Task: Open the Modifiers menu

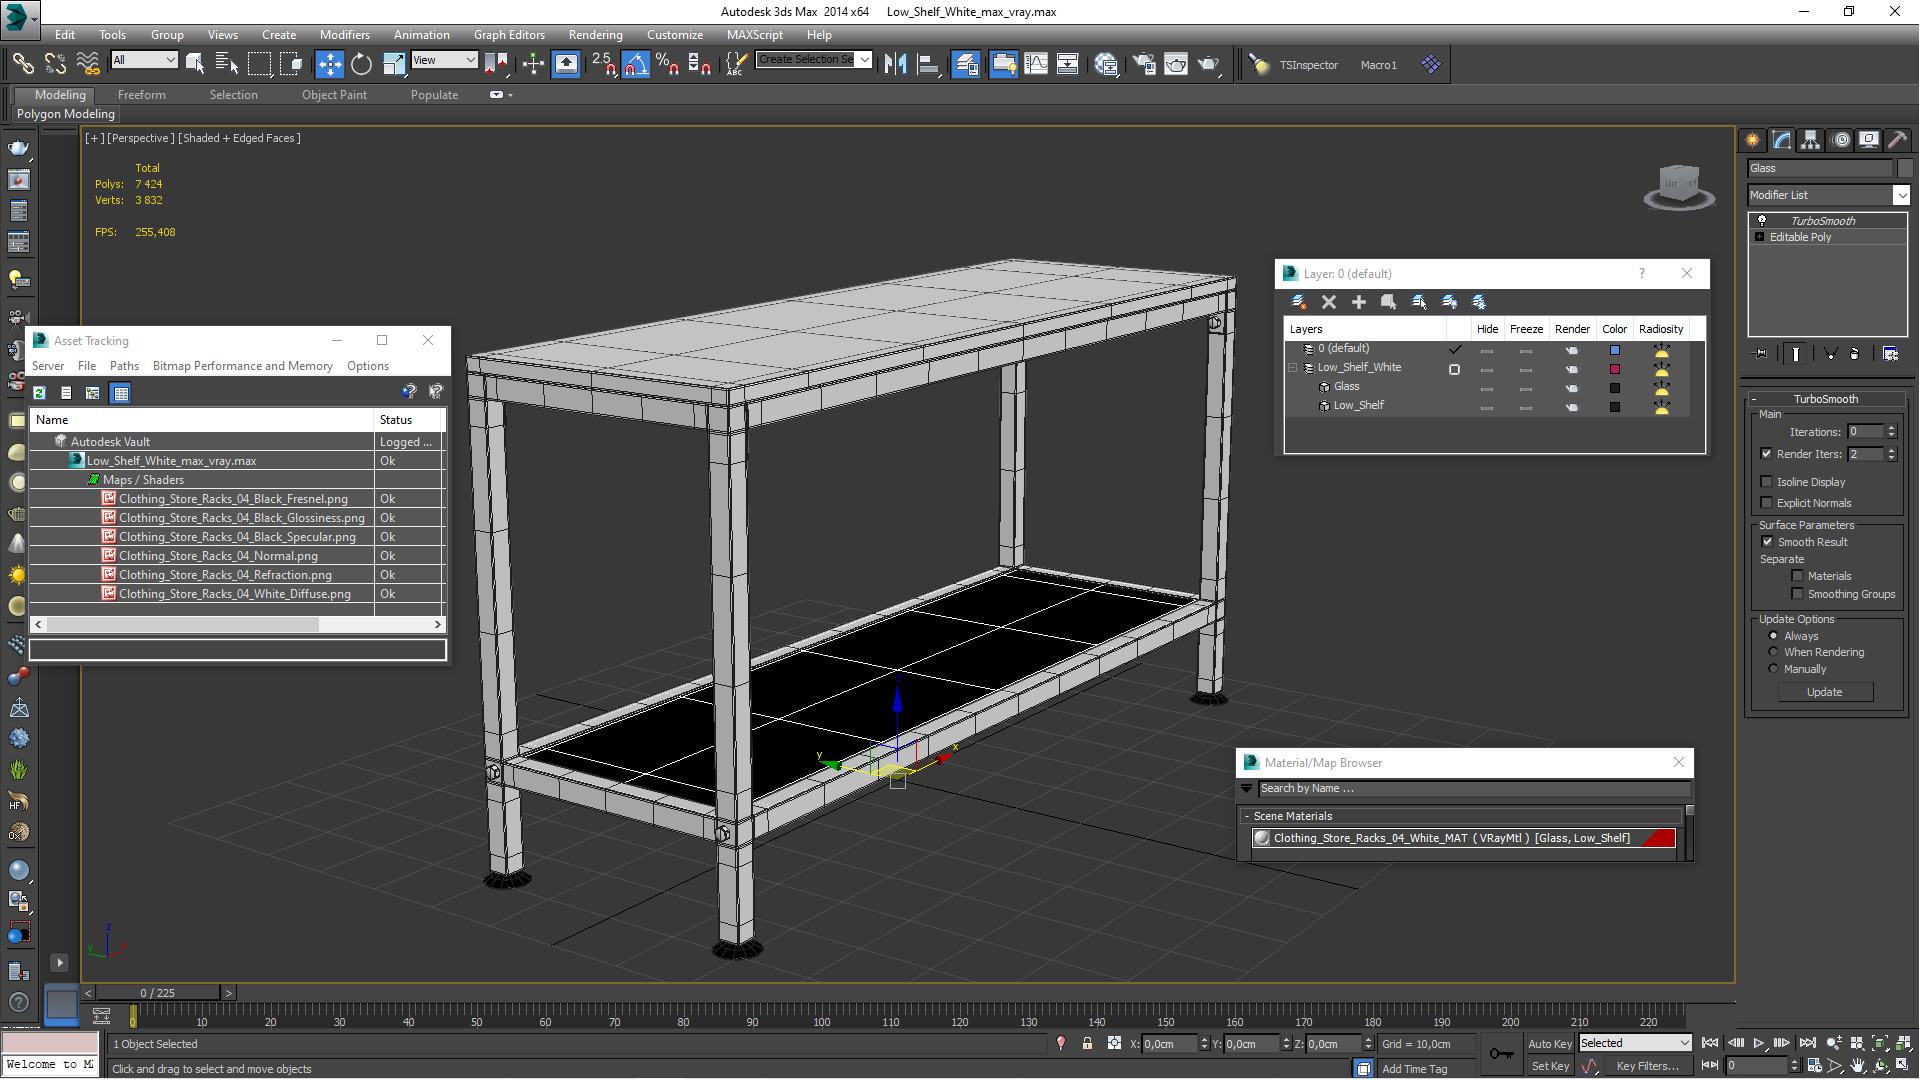Action: point(344,34)
